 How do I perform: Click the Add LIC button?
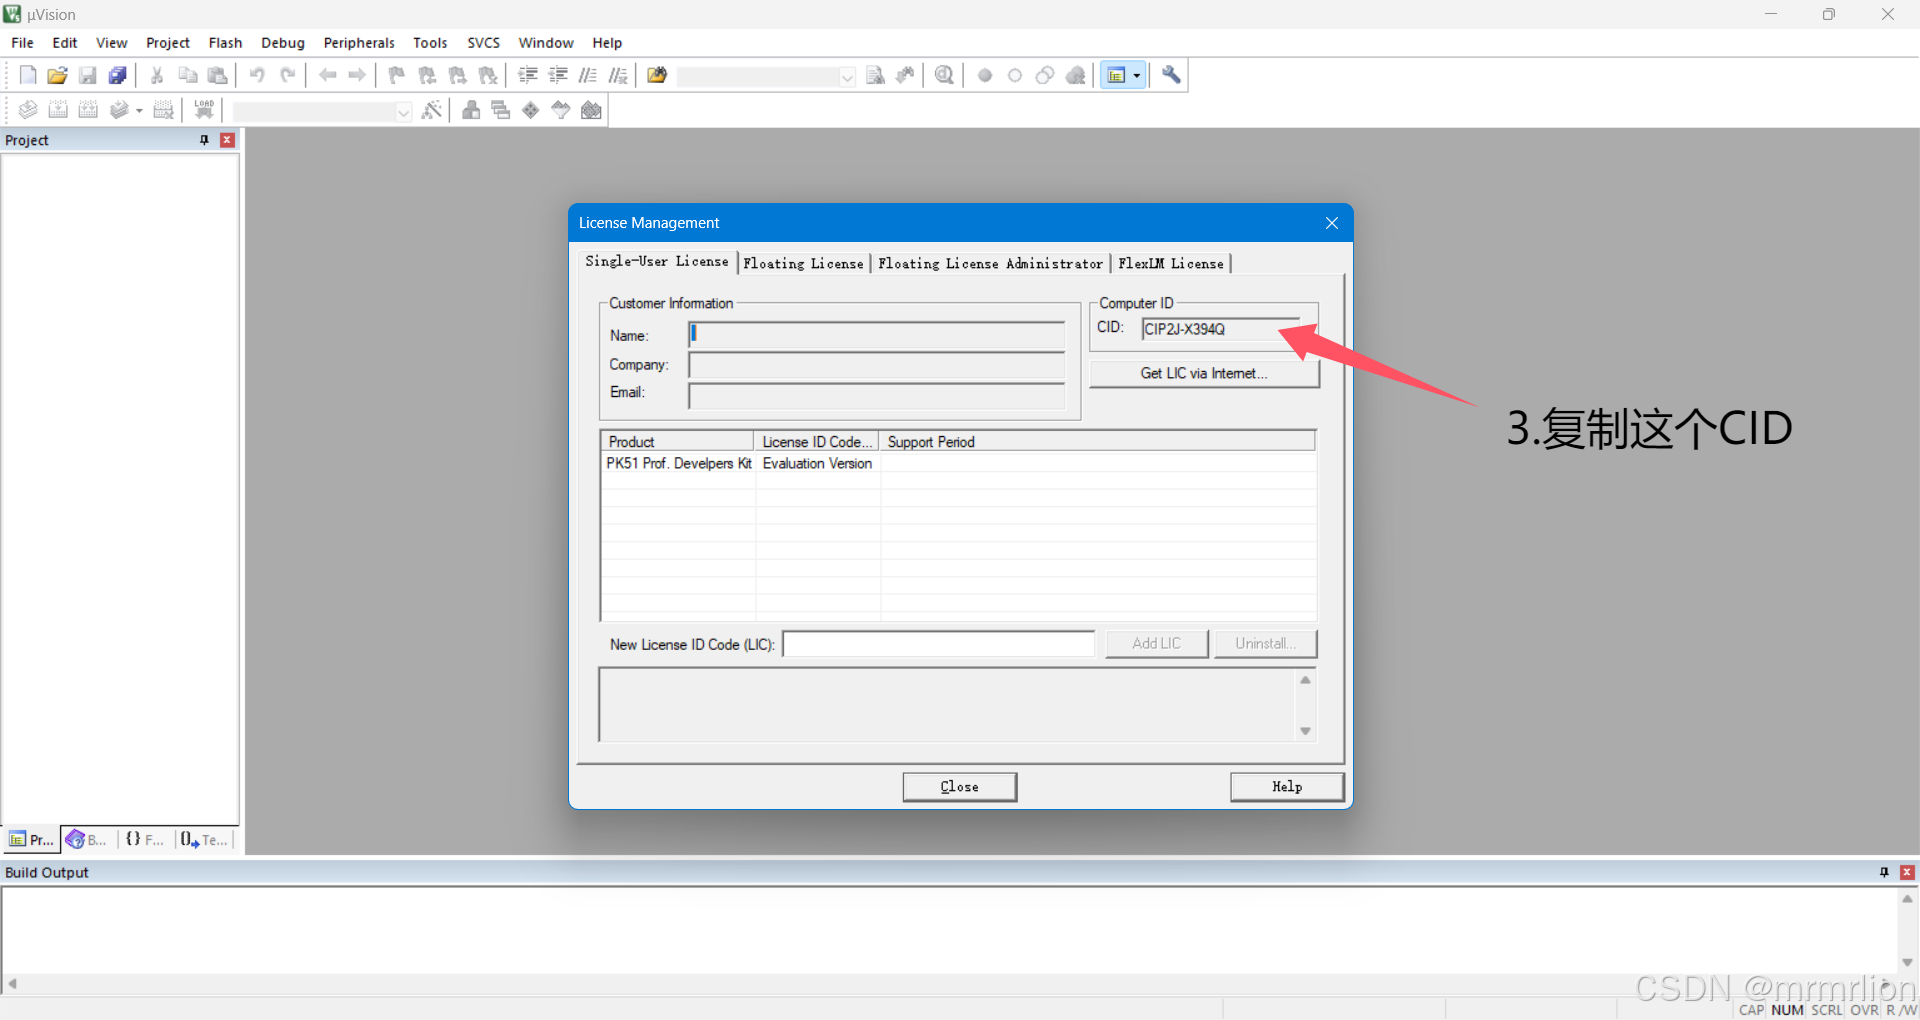coord(1157,644)
